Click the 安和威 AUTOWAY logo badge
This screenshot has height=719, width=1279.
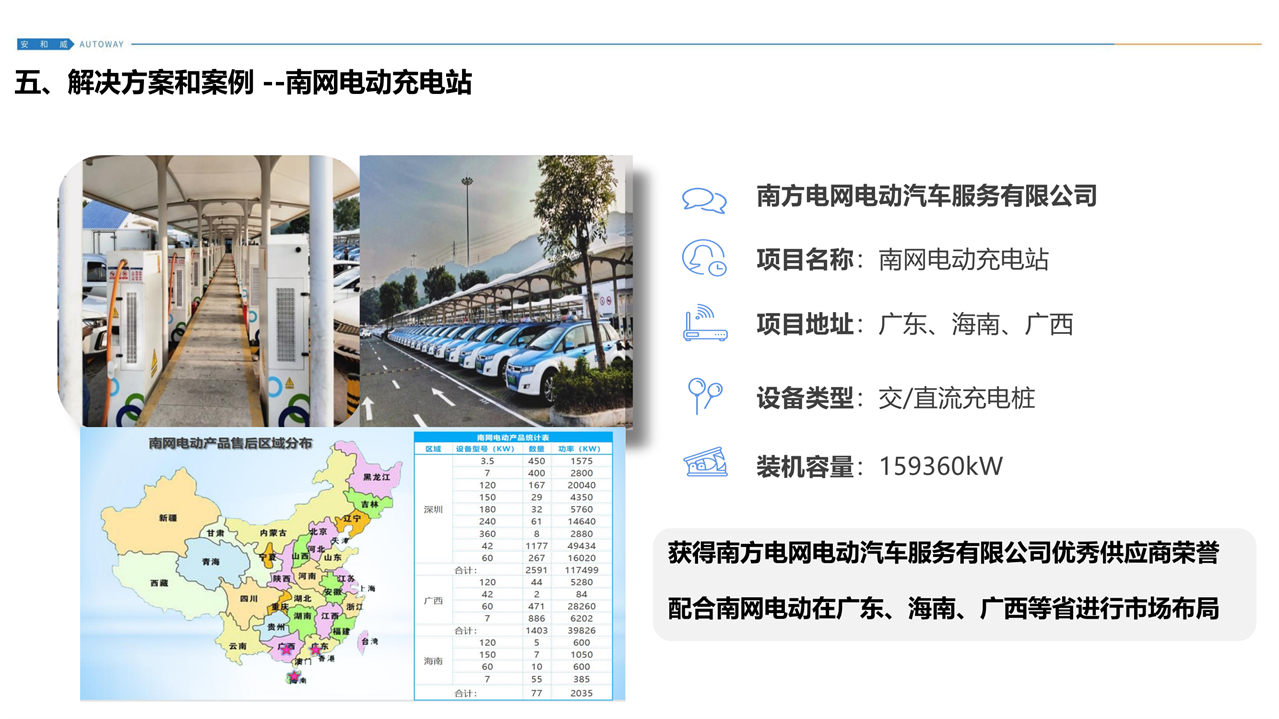coord(71,44)
